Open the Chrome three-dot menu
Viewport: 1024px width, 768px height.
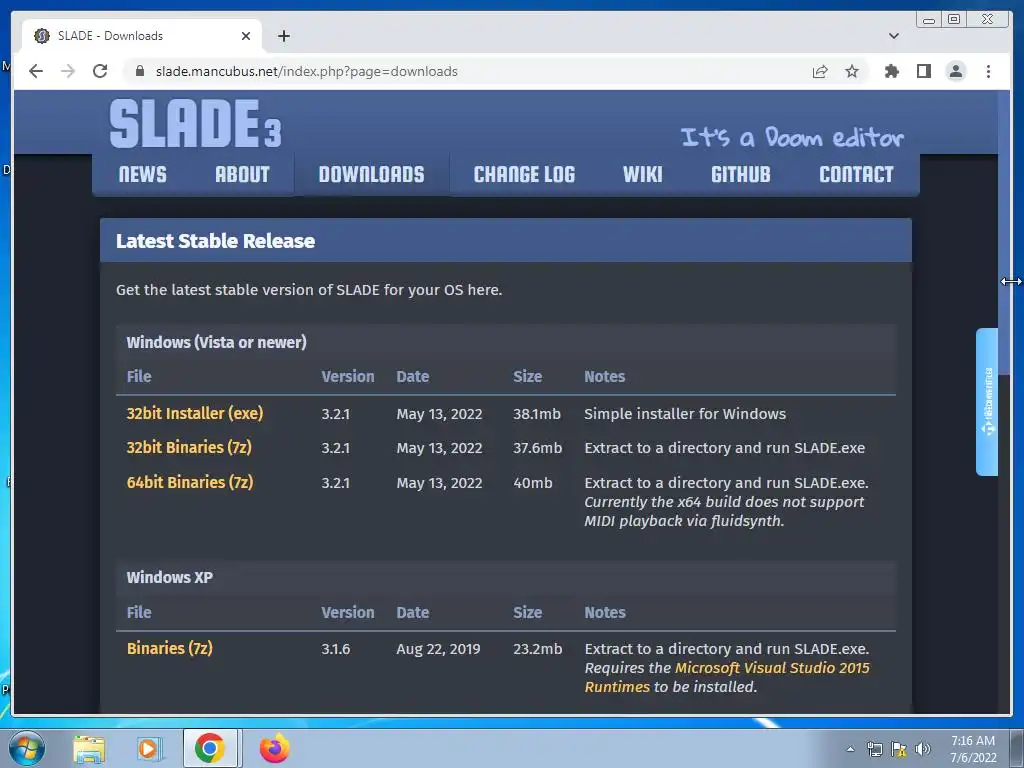988,71
